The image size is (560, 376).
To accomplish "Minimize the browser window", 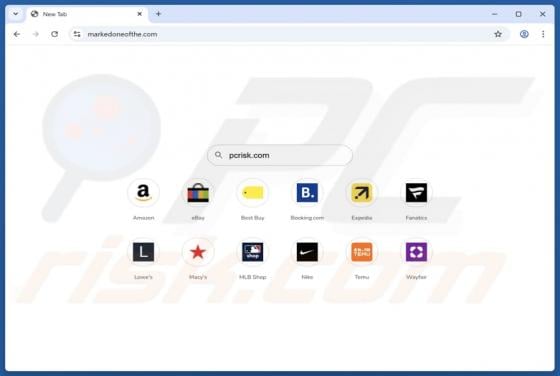I will pos(495,14).
